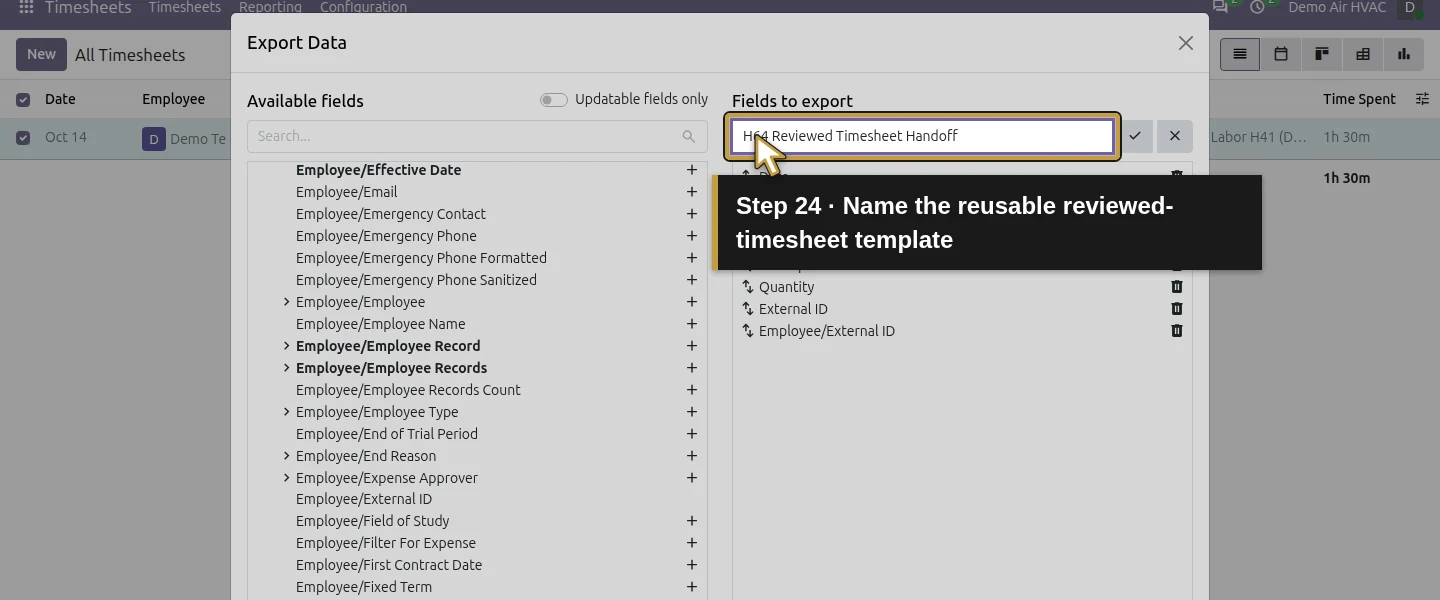Click External ID in Fields to export
Screen dimensions: 1440x600
pyautogui.click(x=793, y=309)
